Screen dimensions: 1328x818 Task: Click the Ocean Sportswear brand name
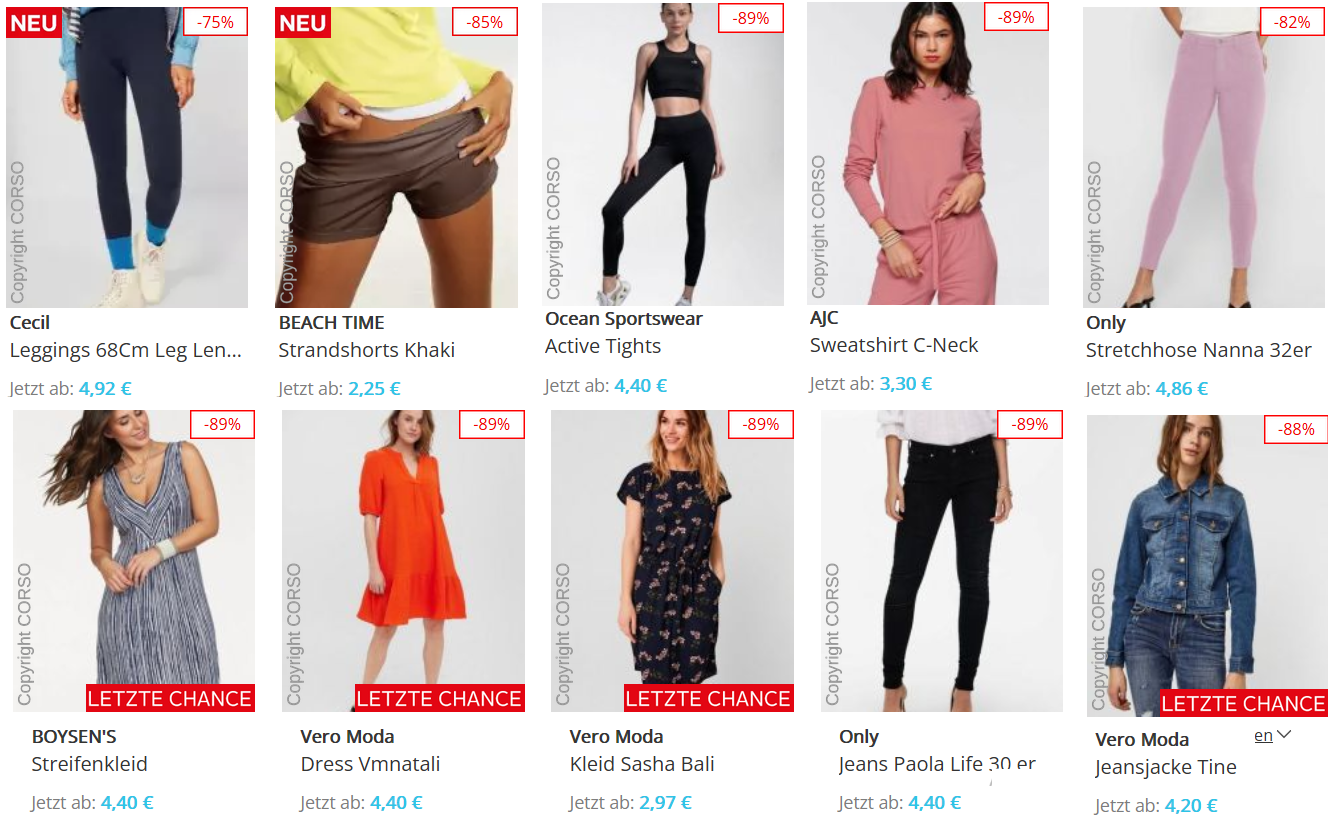click(624, 319)
